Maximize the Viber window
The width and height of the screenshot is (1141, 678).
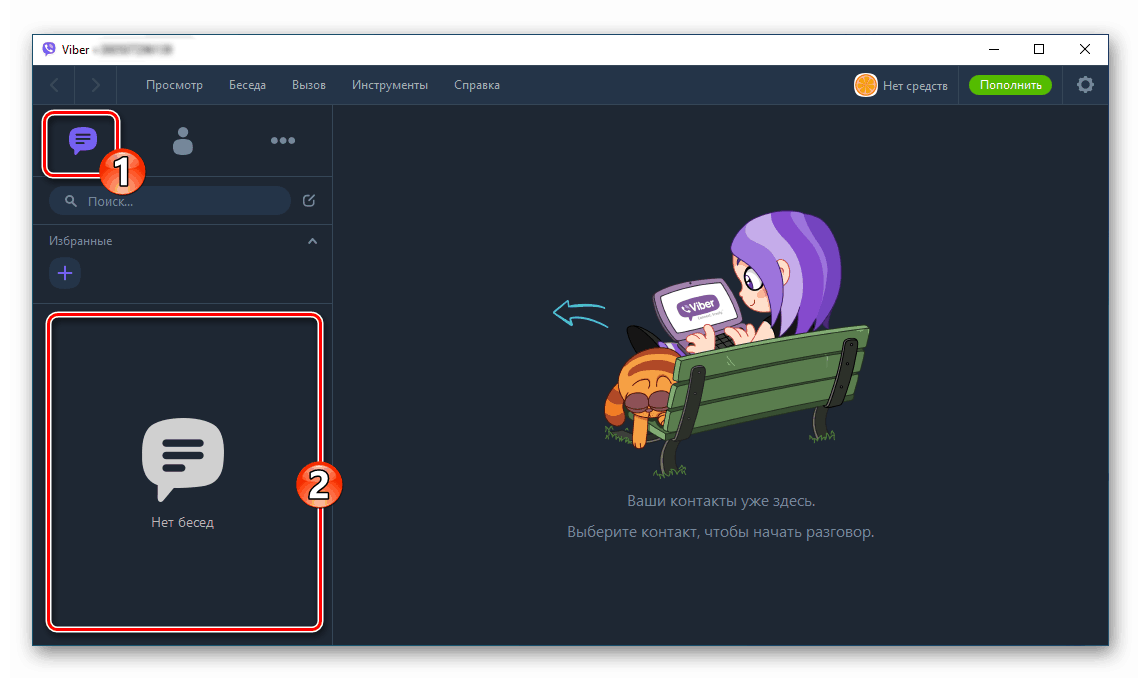[x=1039, y=49]
